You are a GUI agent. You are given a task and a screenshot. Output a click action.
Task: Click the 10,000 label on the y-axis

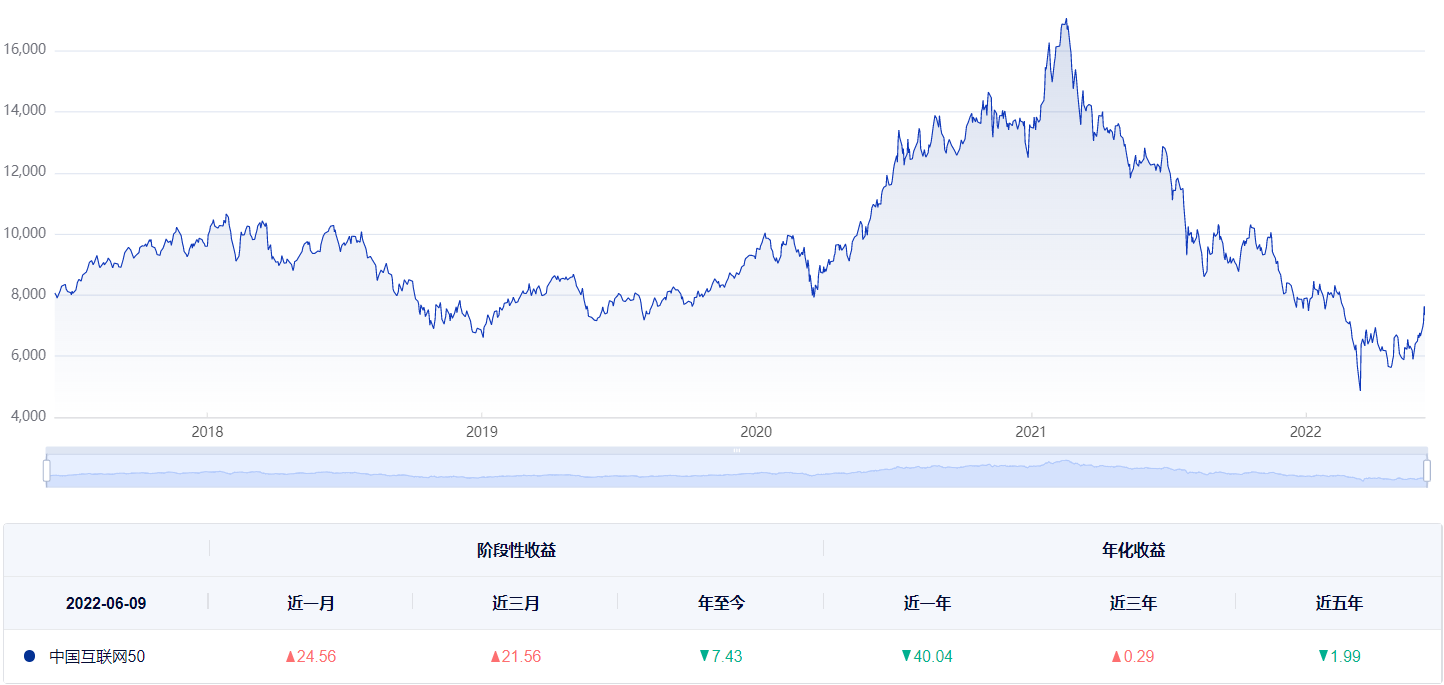point(26,232)
